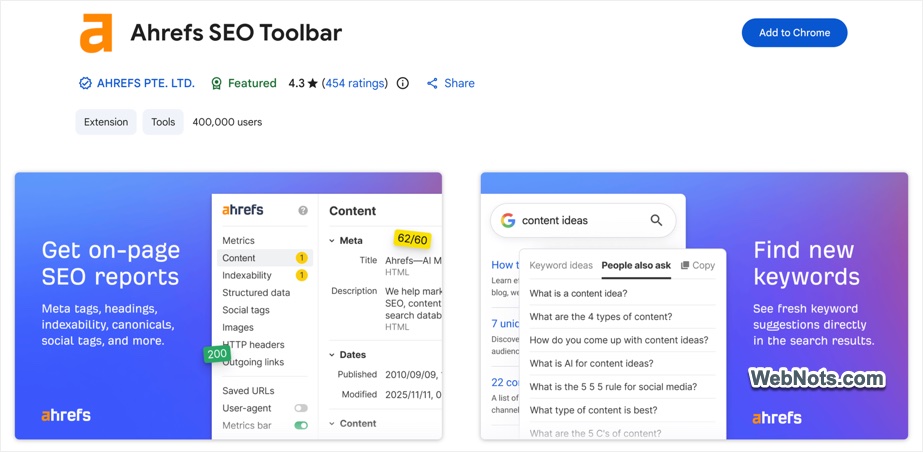Switch to the People also ask tab
923x452 pixels.
click(x=636, y=265)
